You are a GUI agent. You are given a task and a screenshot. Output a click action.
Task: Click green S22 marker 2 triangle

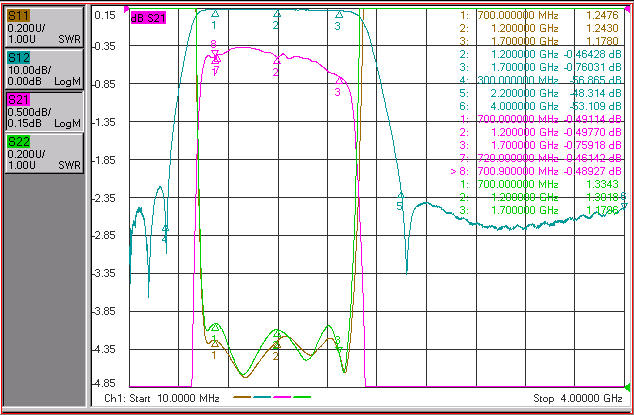(x=277, y=334)
